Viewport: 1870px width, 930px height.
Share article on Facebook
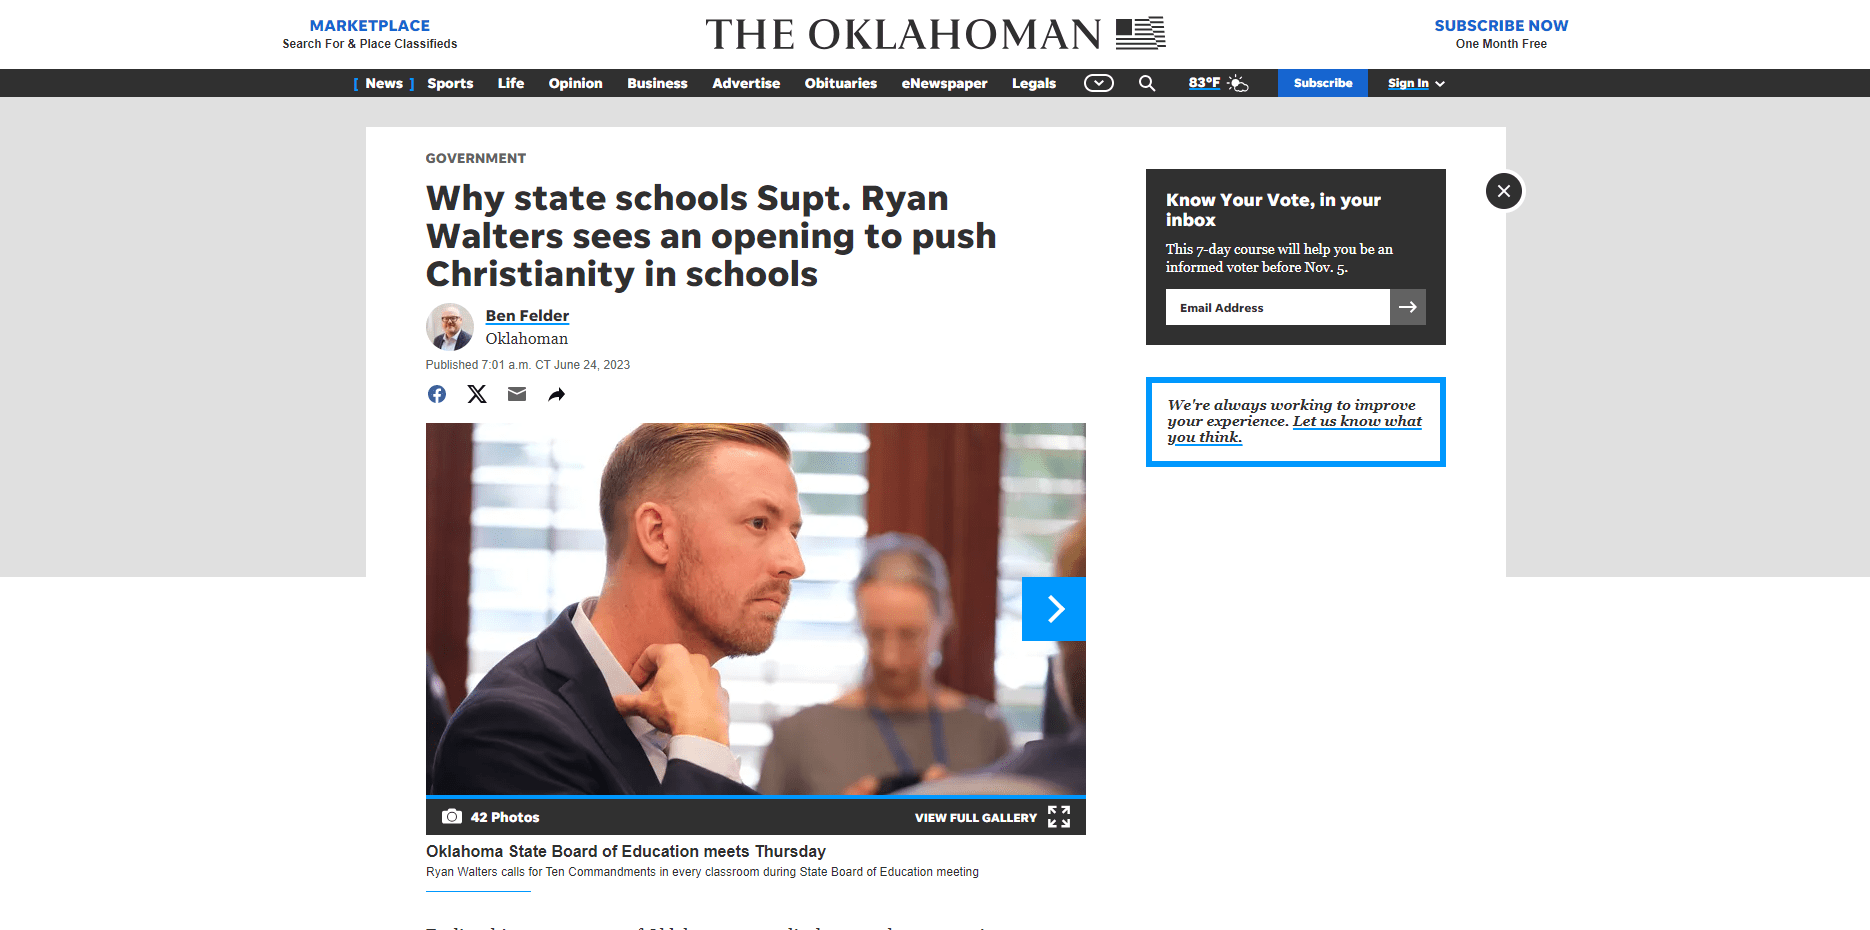click(437, 394)
